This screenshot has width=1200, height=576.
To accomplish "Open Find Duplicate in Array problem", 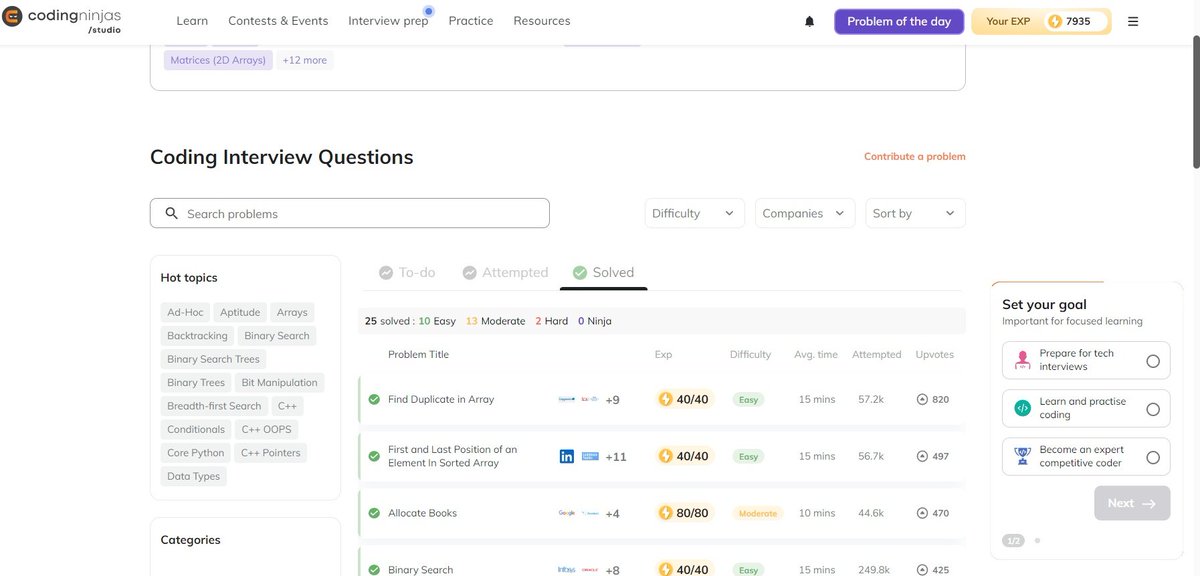I will 441,399.
